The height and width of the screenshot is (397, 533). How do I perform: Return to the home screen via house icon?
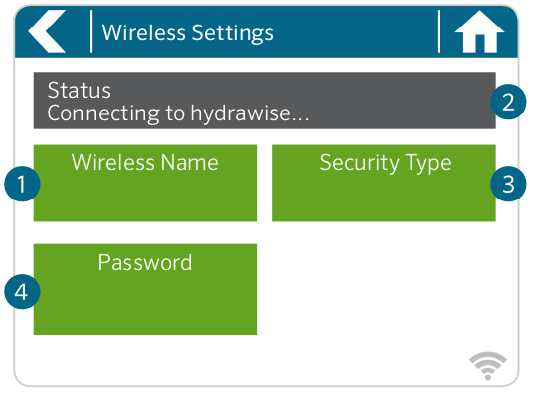479,32
